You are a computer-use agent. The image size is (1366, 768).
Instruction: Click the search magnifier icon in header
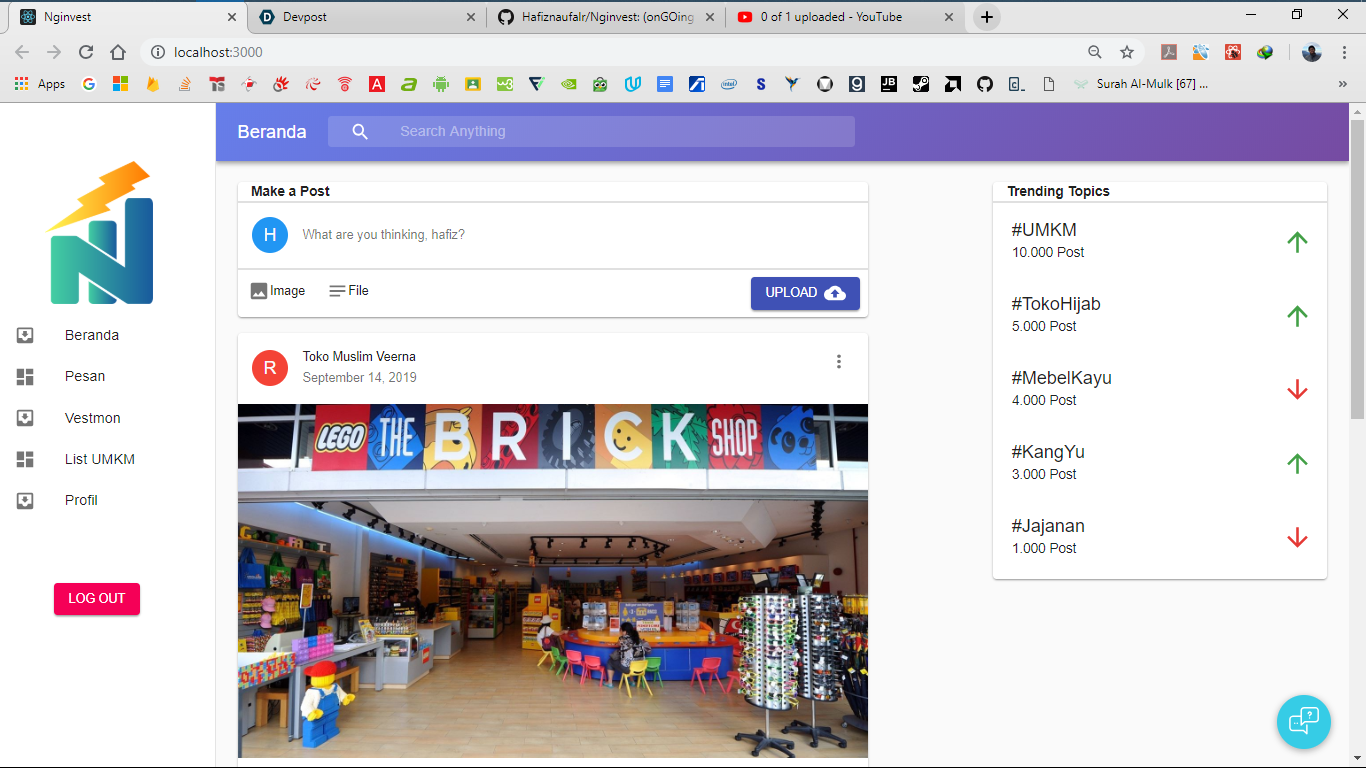(360, 131)
